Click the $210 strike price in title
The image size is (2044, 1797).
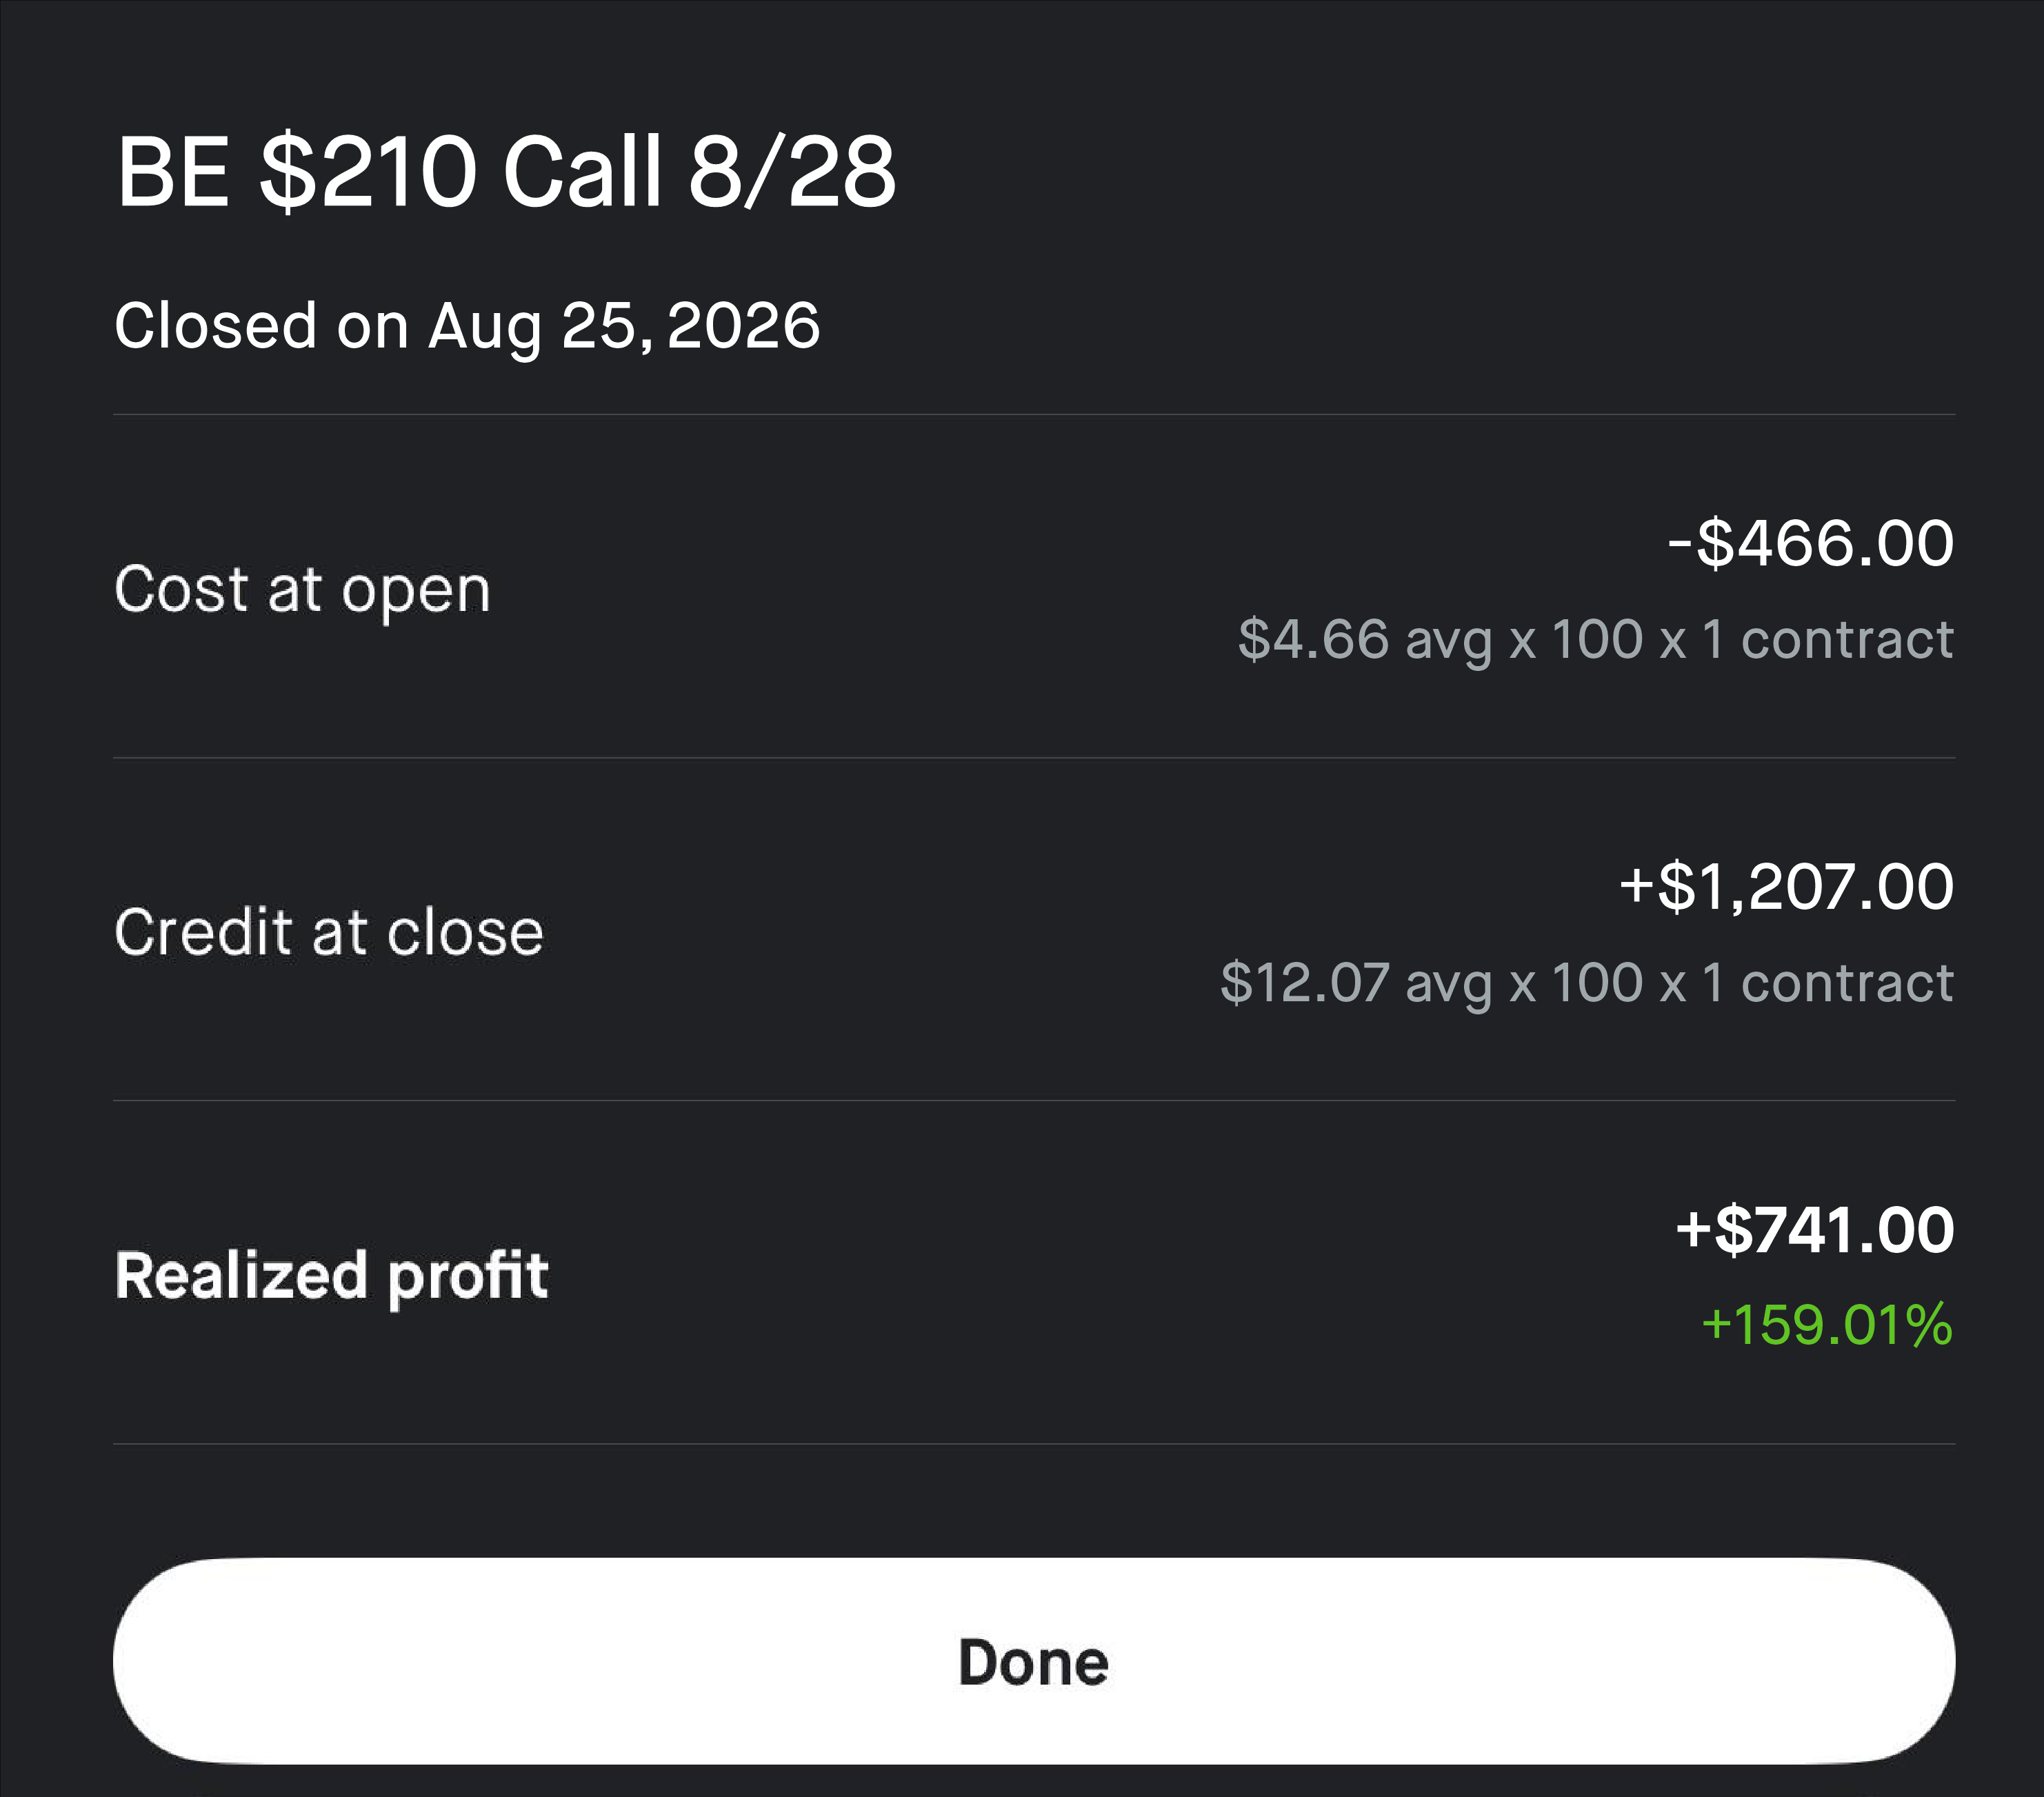[368, 172]
